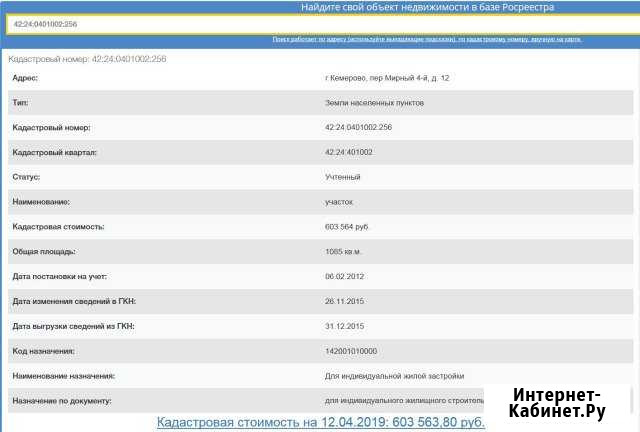Viewport: 640px width, 432px height.
Task: Open the search hint link below the search box
Action: pyautogui.click(x=427, y=39)
